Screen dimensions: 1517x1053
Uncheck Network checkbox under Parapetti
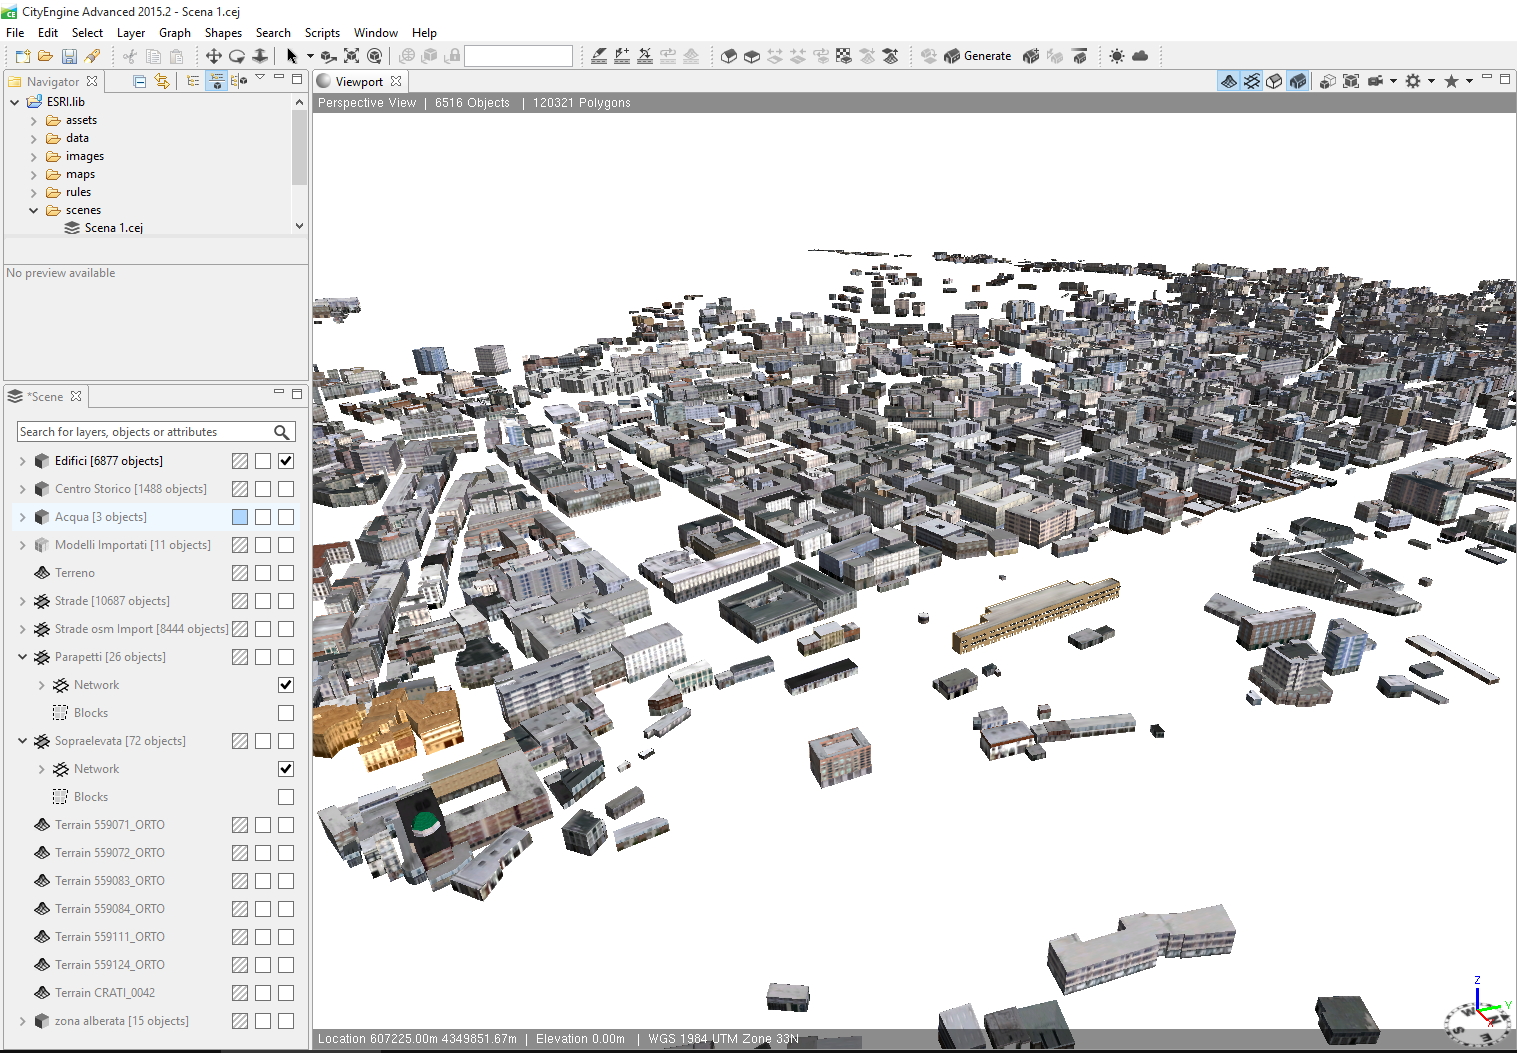[x=286, y=685]
